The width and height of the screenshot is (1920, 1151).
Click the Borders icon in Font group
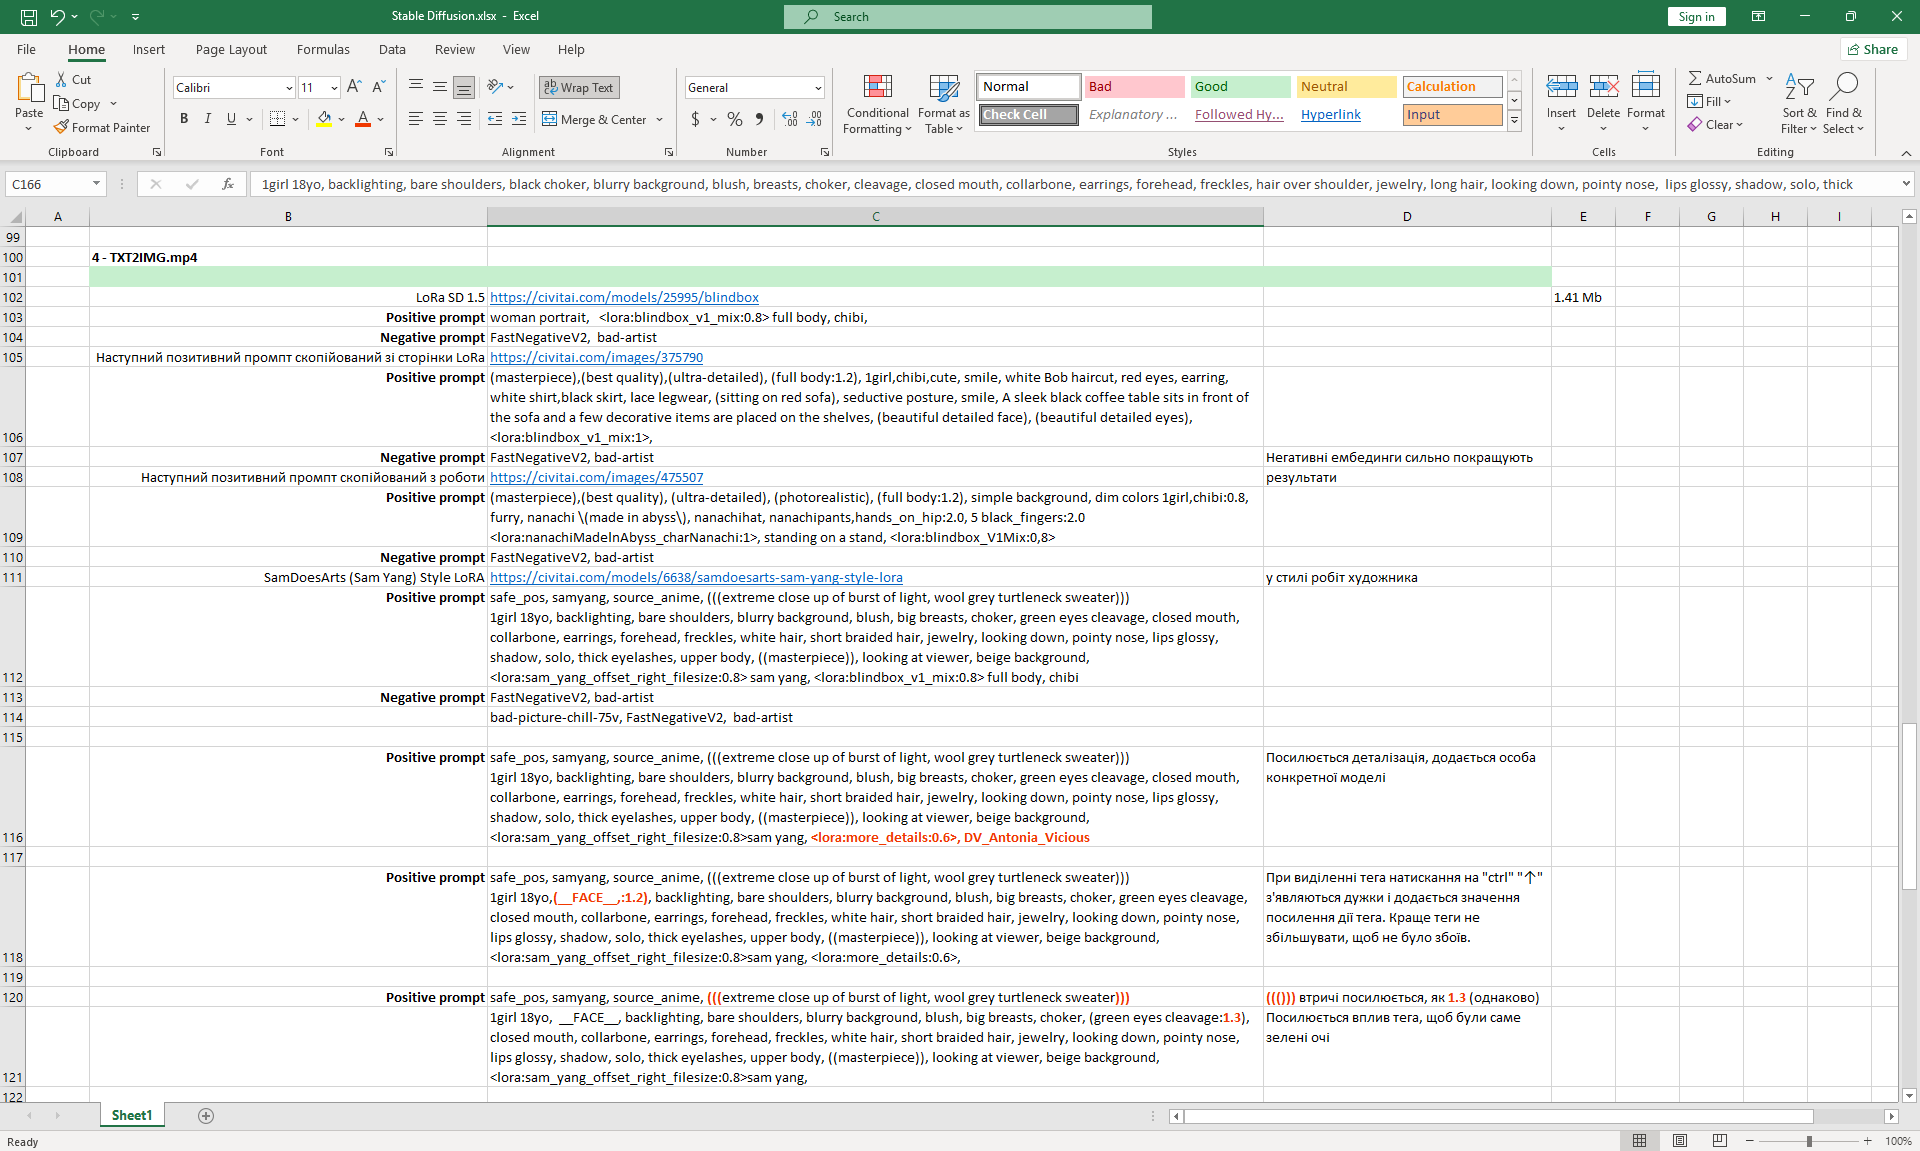(x=278, y=119)
